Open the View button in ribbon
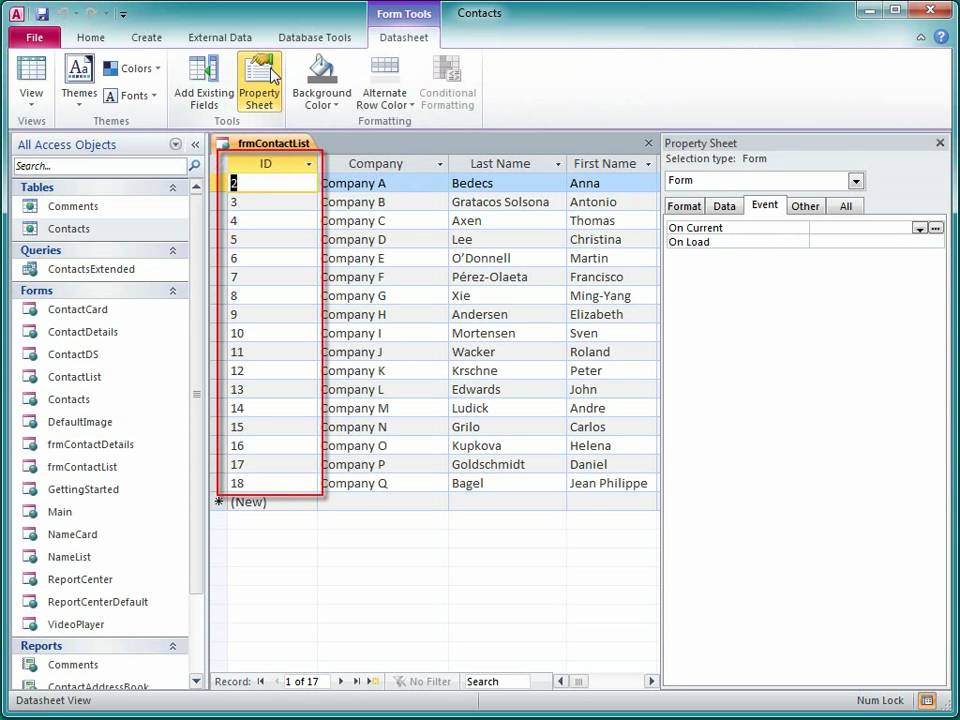 31,83
